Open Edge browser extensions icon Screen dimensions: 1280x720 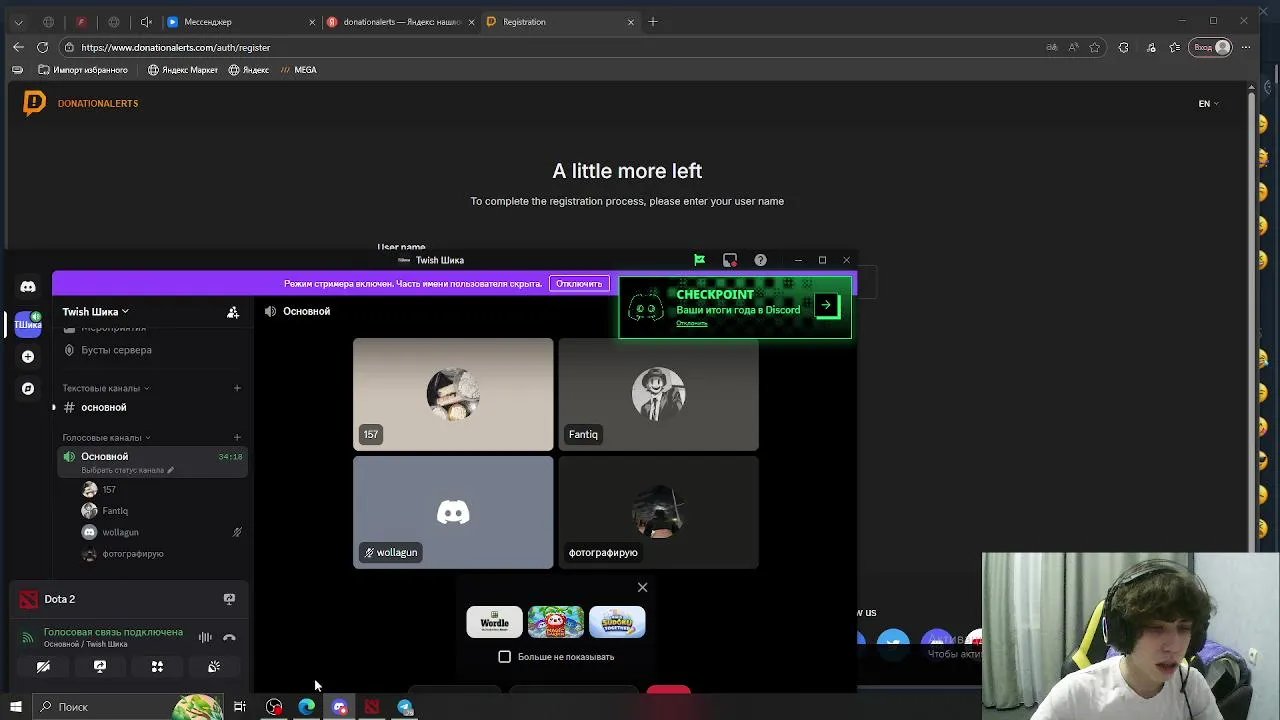(x=1123, y=47)
